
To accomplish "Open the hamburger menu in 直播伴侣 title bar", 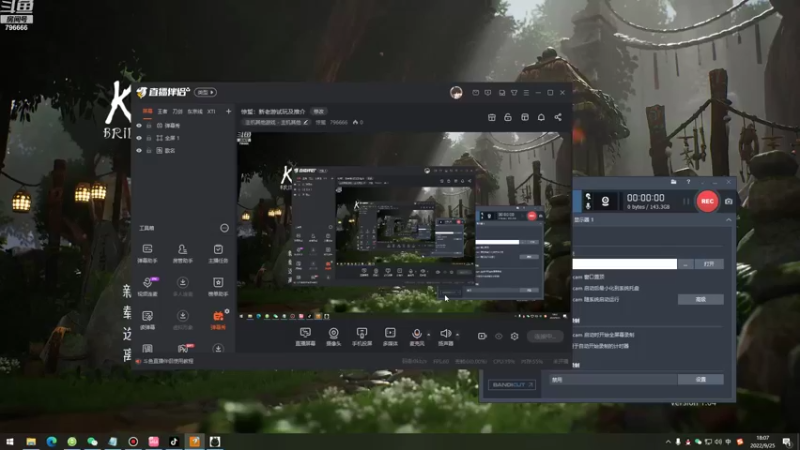I will tap(526, 93).
